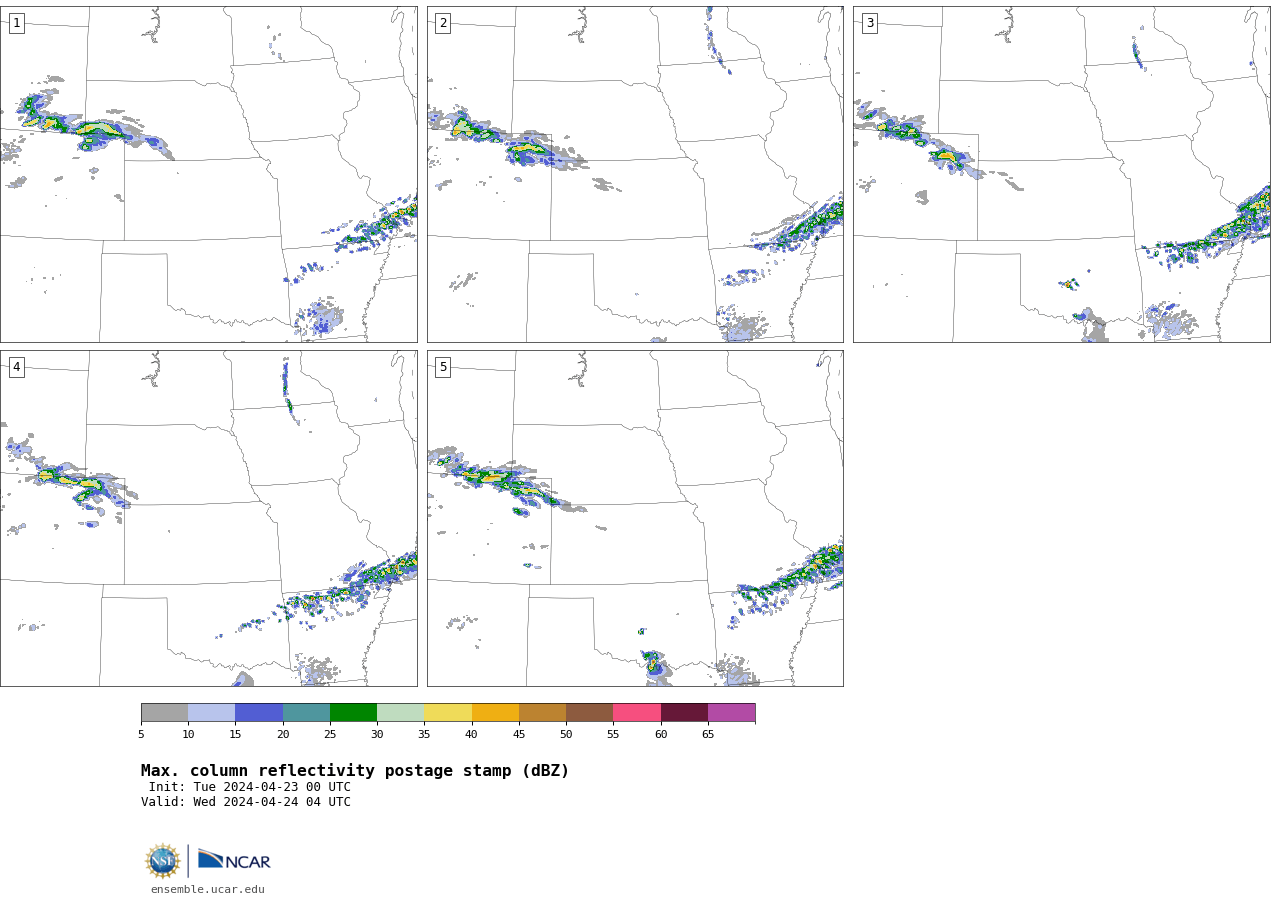Click the Max. column reflectivity title
This screenshot has width=1280, height=901.
[355, 771]
